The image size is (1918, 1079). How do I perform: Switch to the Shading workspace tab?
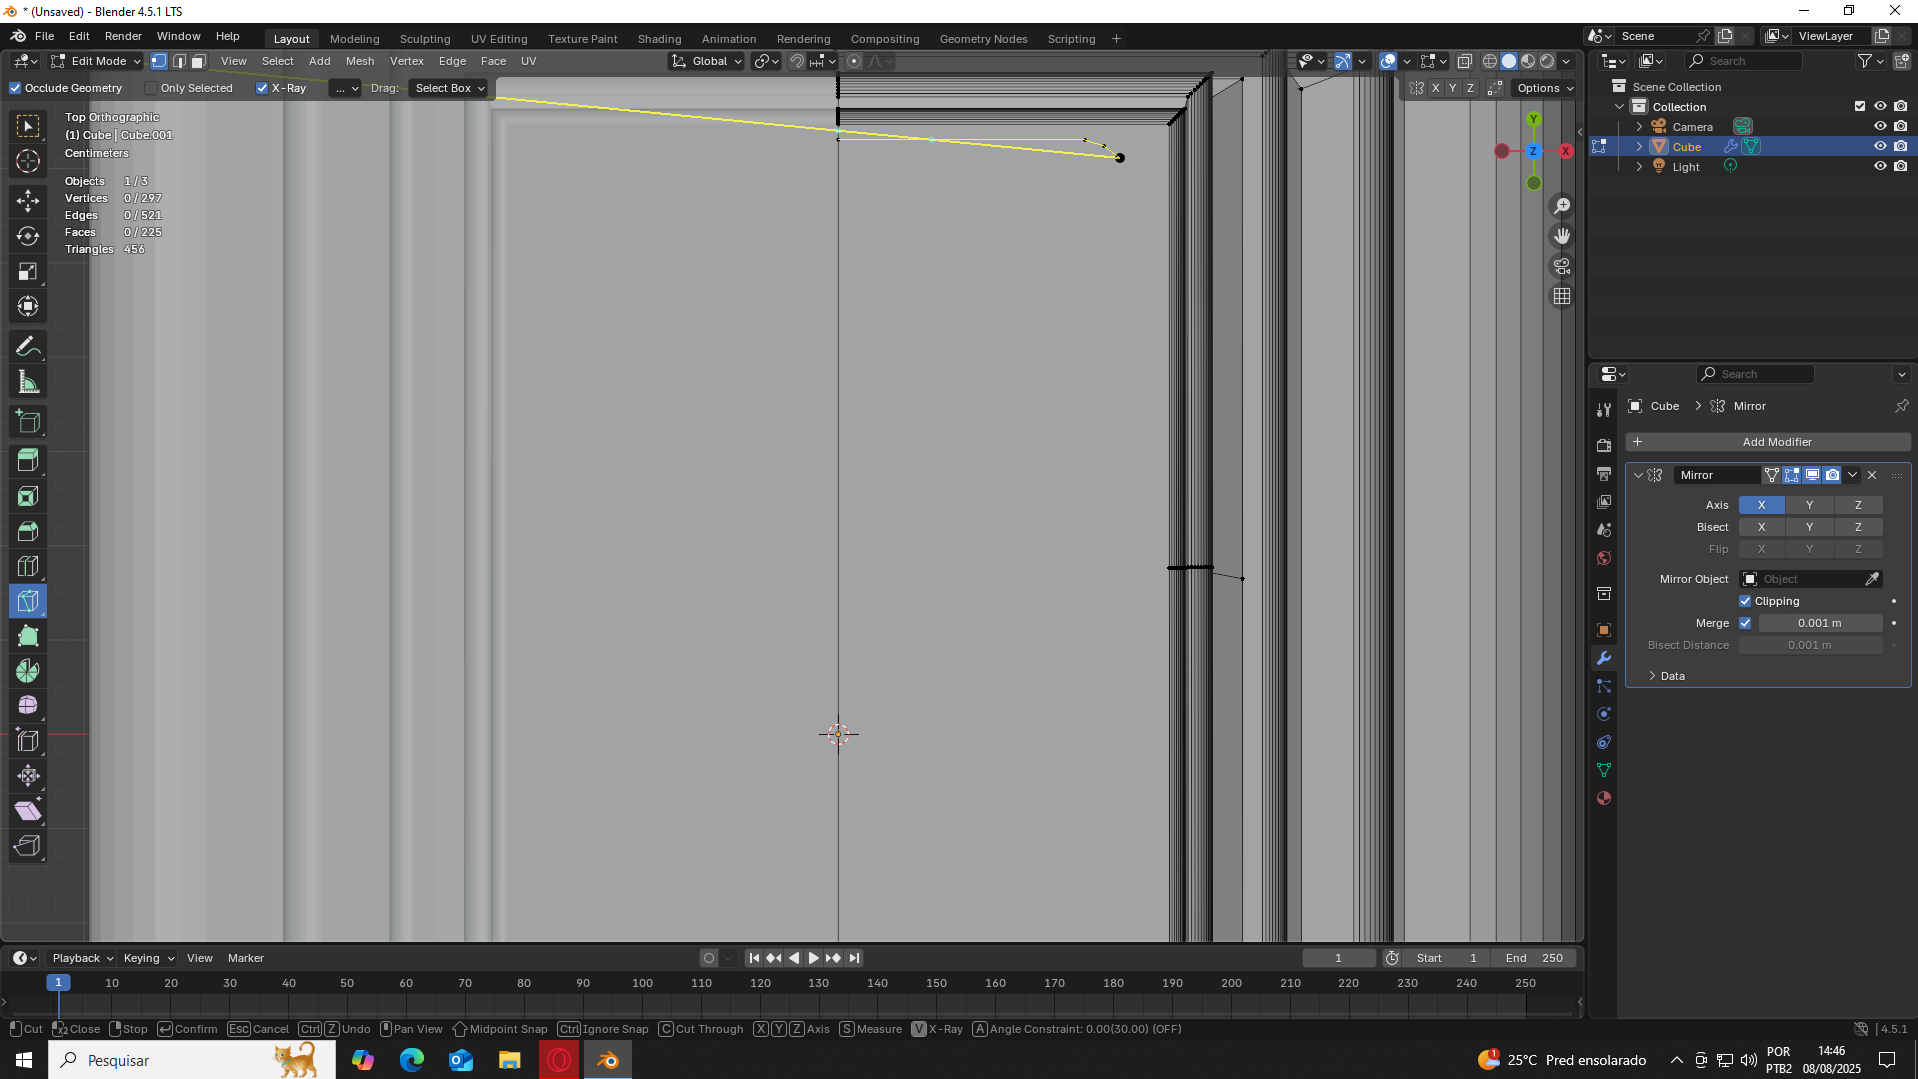pos(659,39)
